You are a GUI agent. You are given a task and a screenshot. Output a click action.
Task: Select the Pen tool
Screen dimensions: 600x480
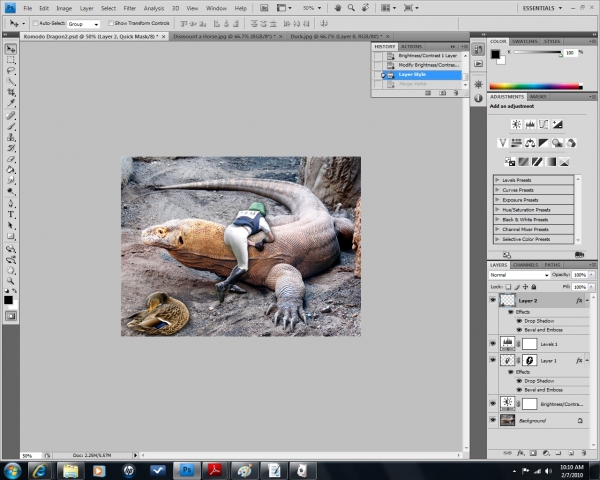11,203
